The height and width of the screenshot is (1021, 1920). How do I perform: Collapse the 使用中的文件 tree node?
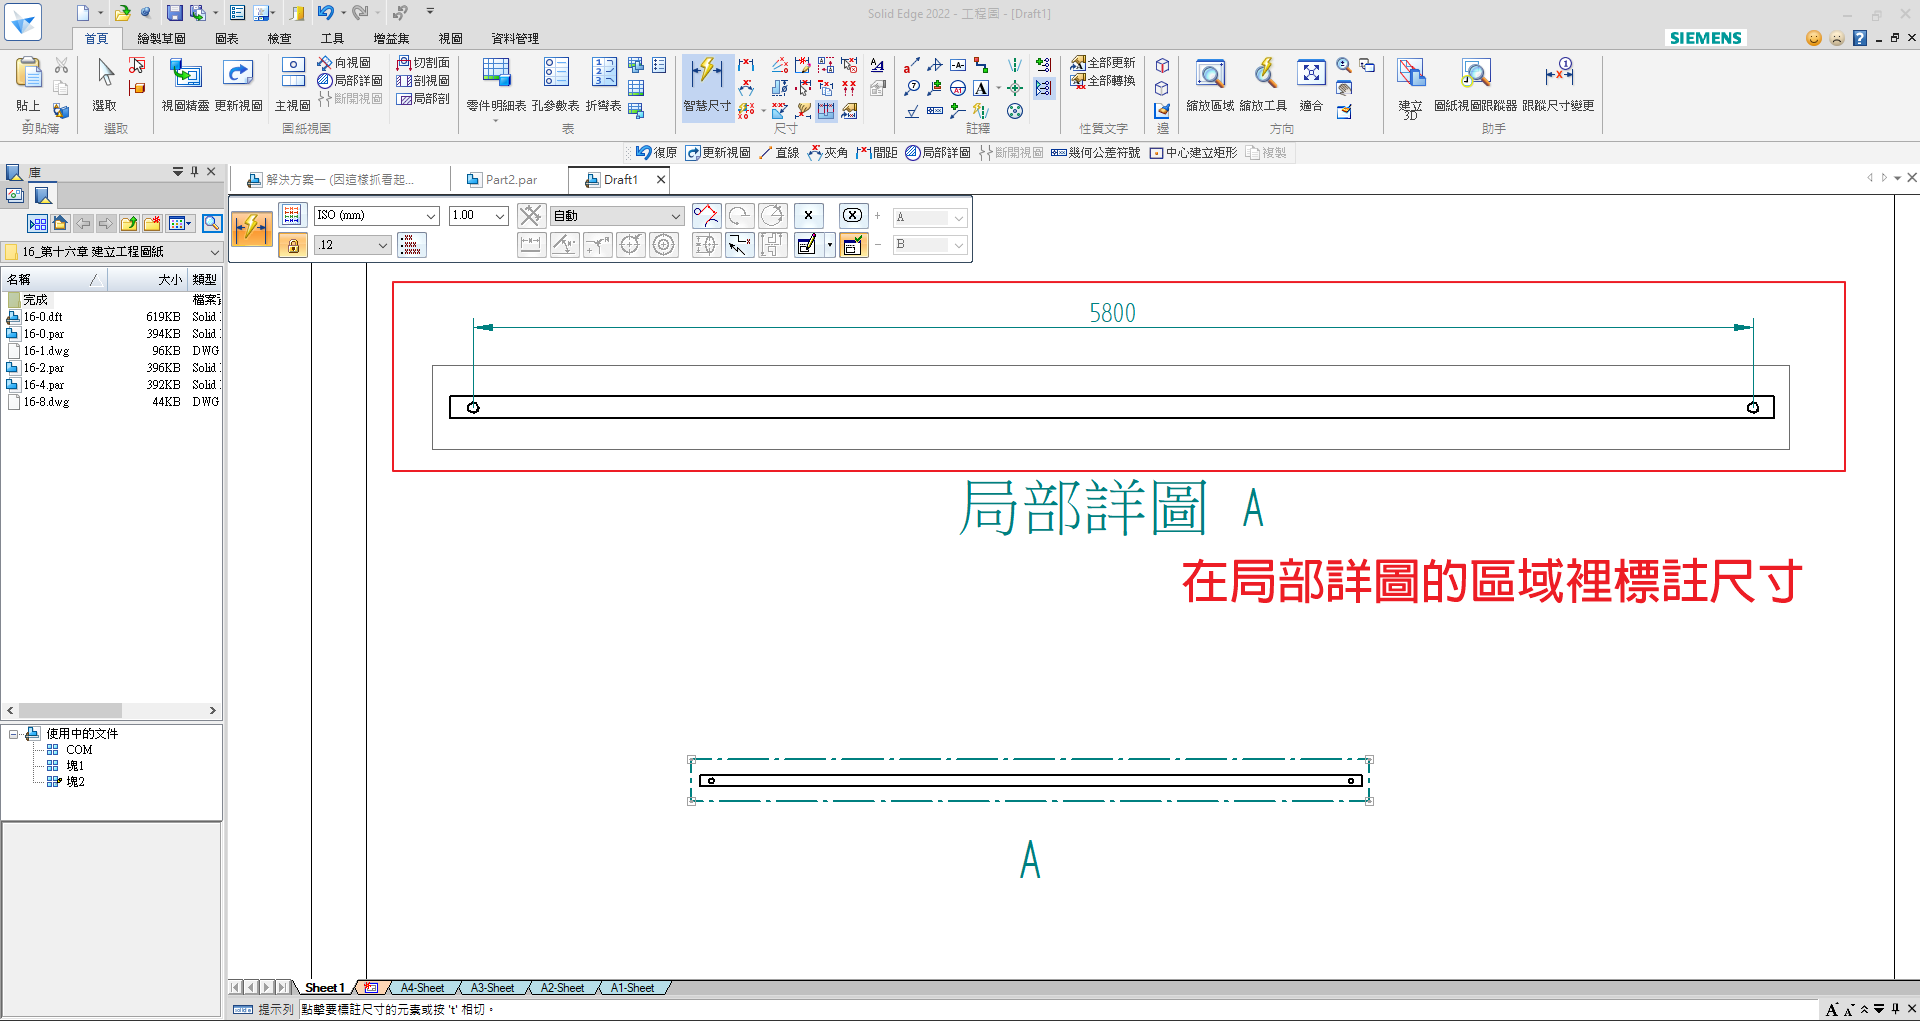[14, 734]
